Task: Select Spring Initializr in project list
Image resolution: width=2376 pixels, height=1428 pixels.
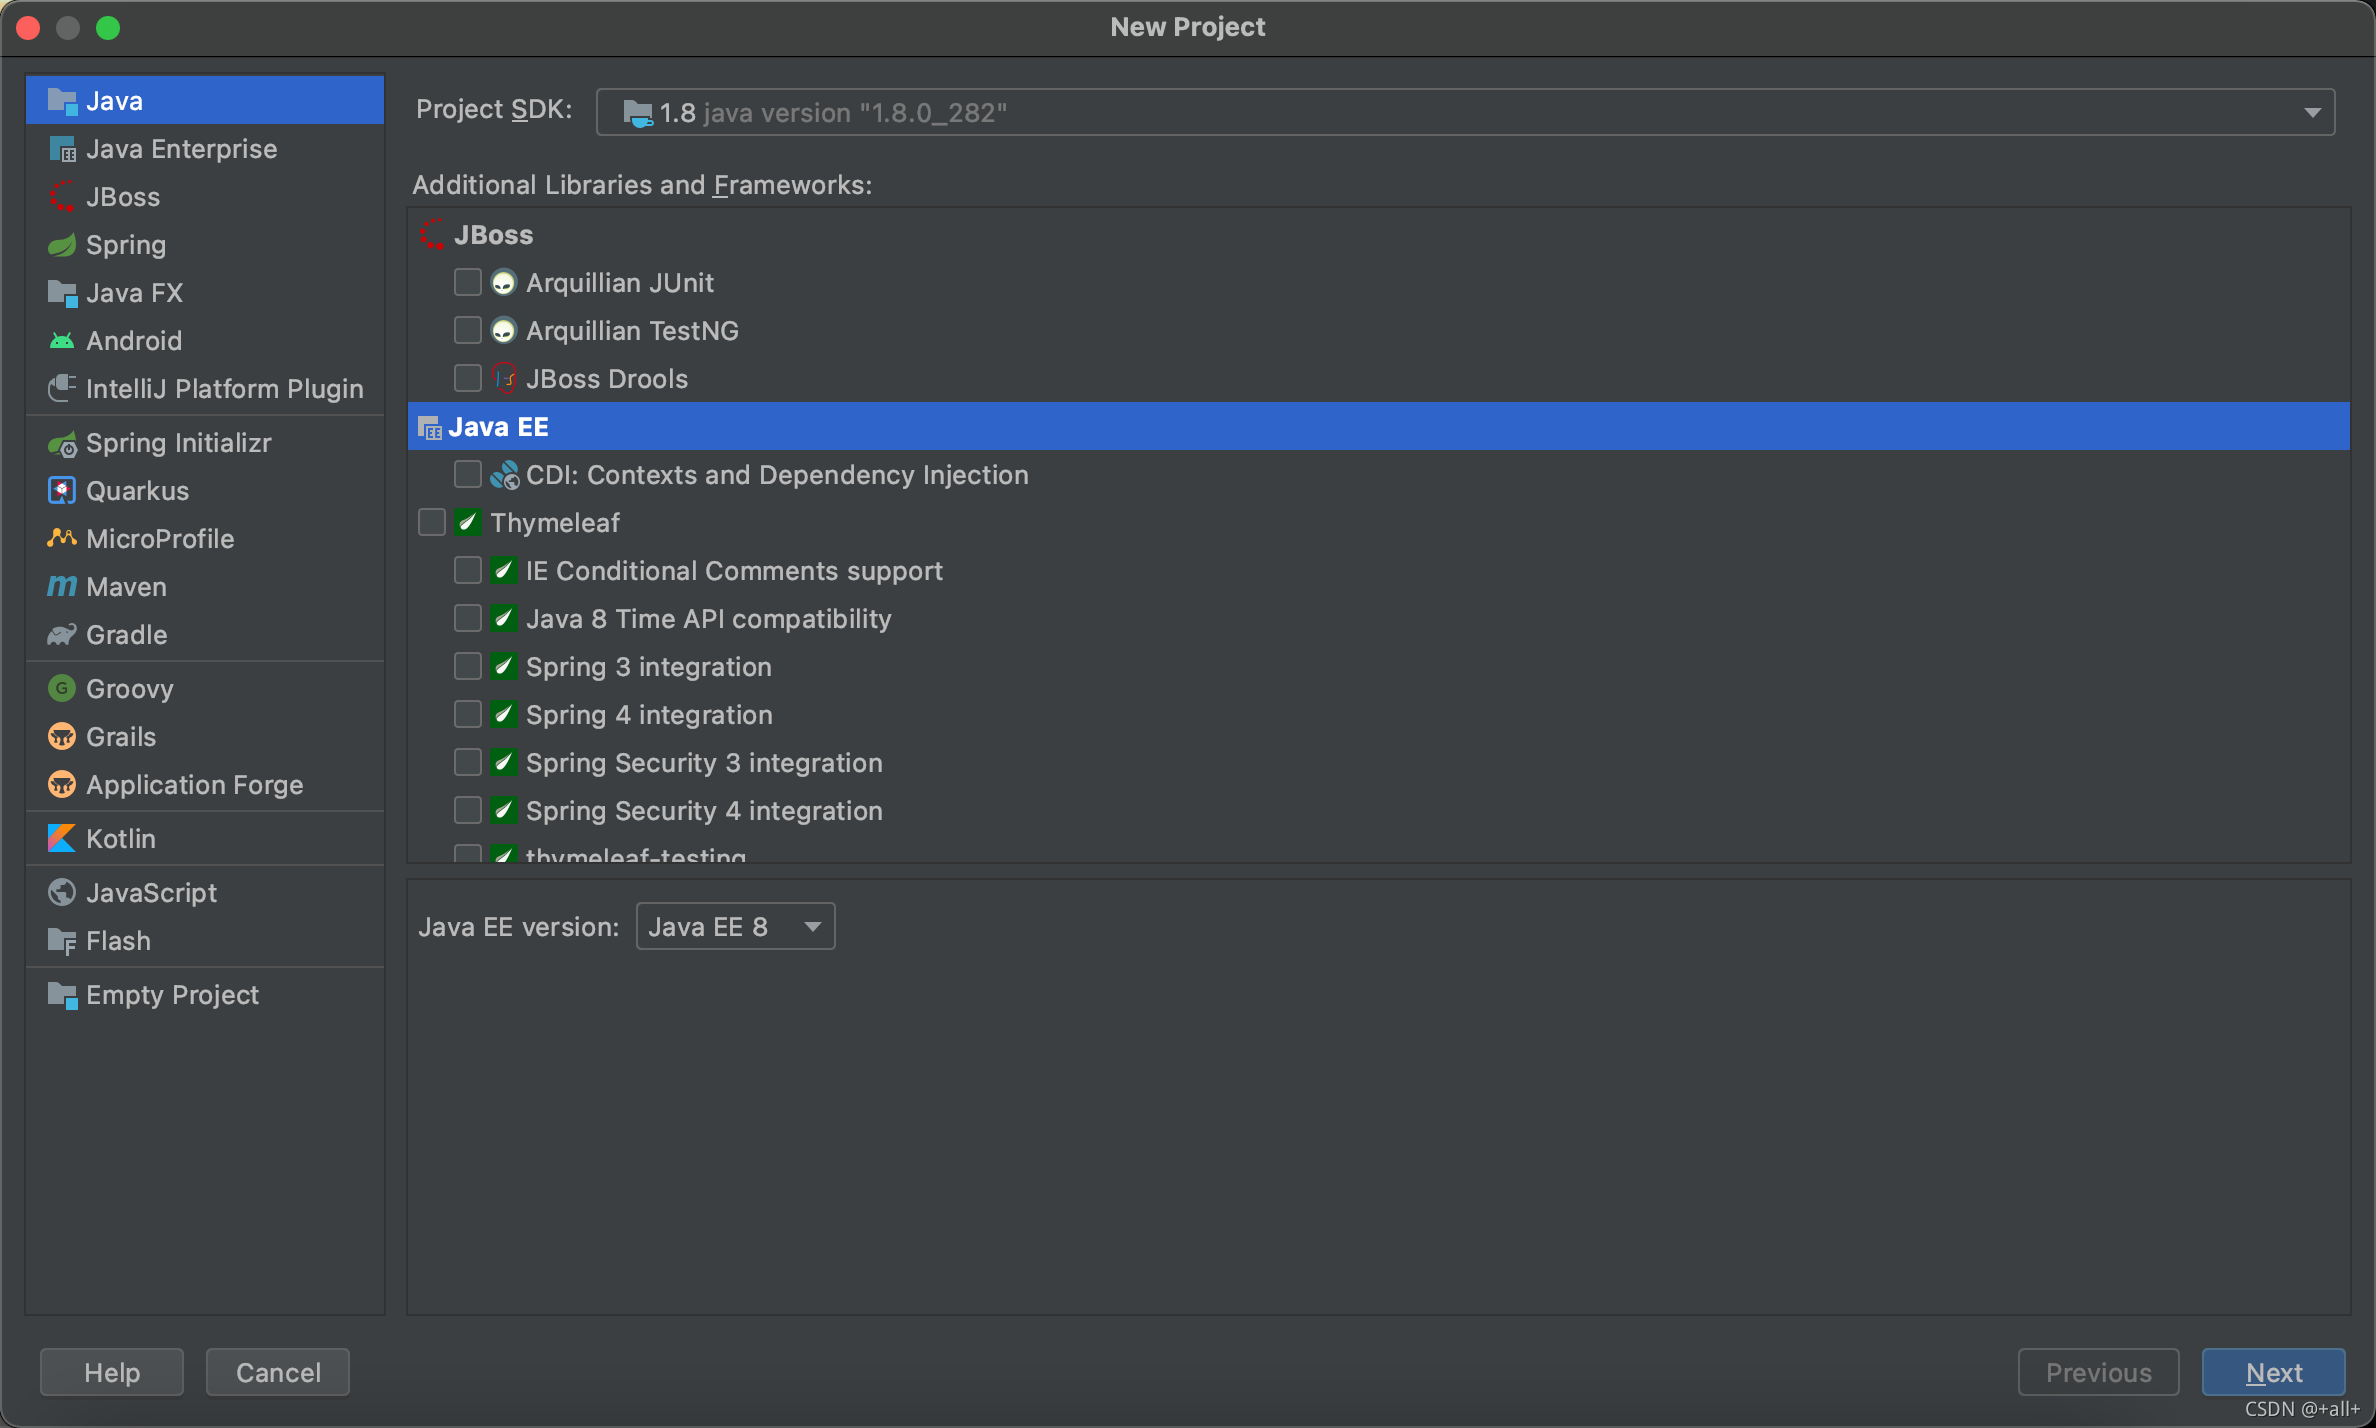Action: pos(178,443)
